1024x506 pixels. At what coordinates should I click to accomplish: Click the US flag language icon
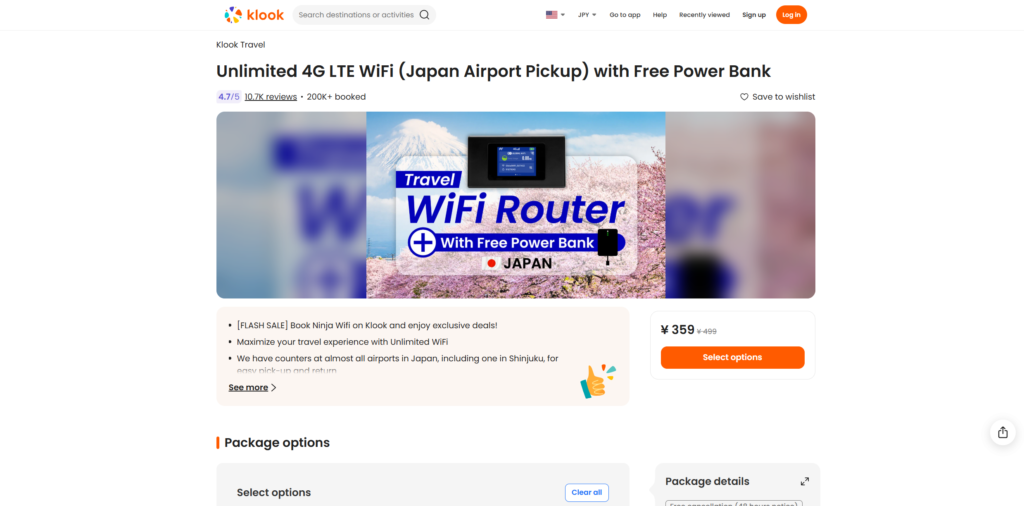[552, 15]
